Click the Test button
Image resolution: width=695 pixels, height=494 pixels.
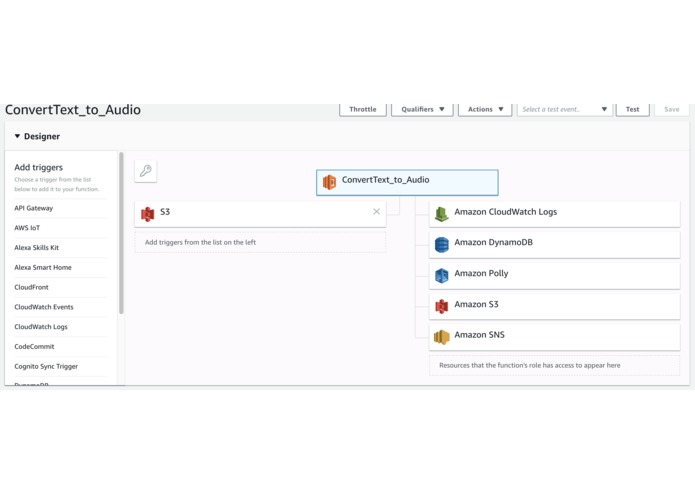(633, 109)
